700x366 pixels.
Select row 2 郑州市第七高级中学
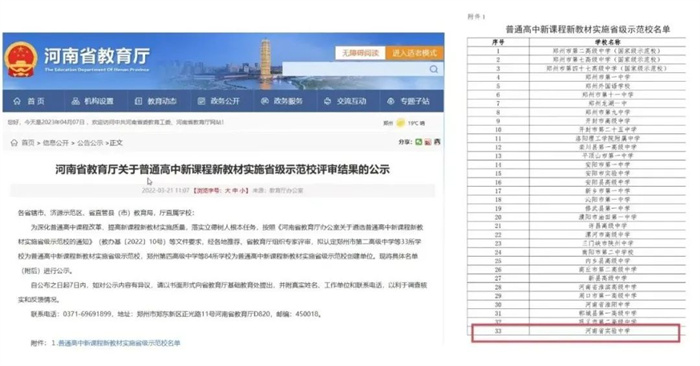tap(576, 60)
